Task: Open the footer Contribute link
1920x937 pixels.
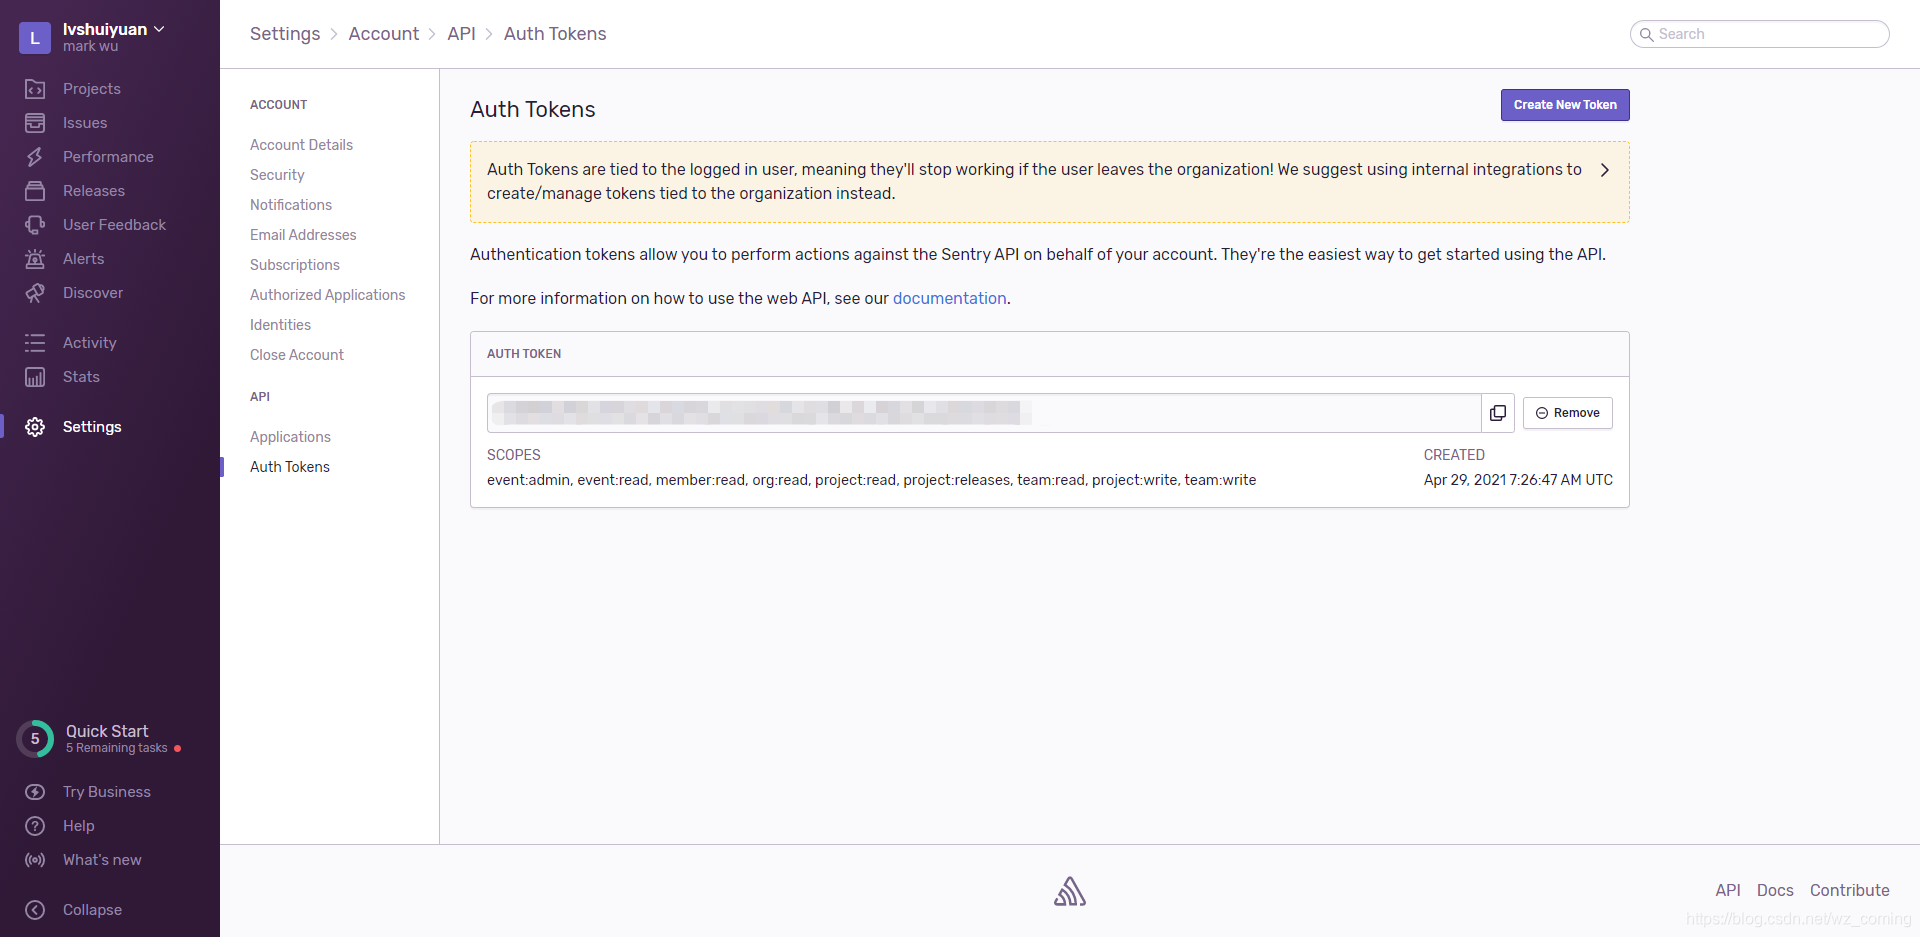Action: click(x=1850, y=890)
